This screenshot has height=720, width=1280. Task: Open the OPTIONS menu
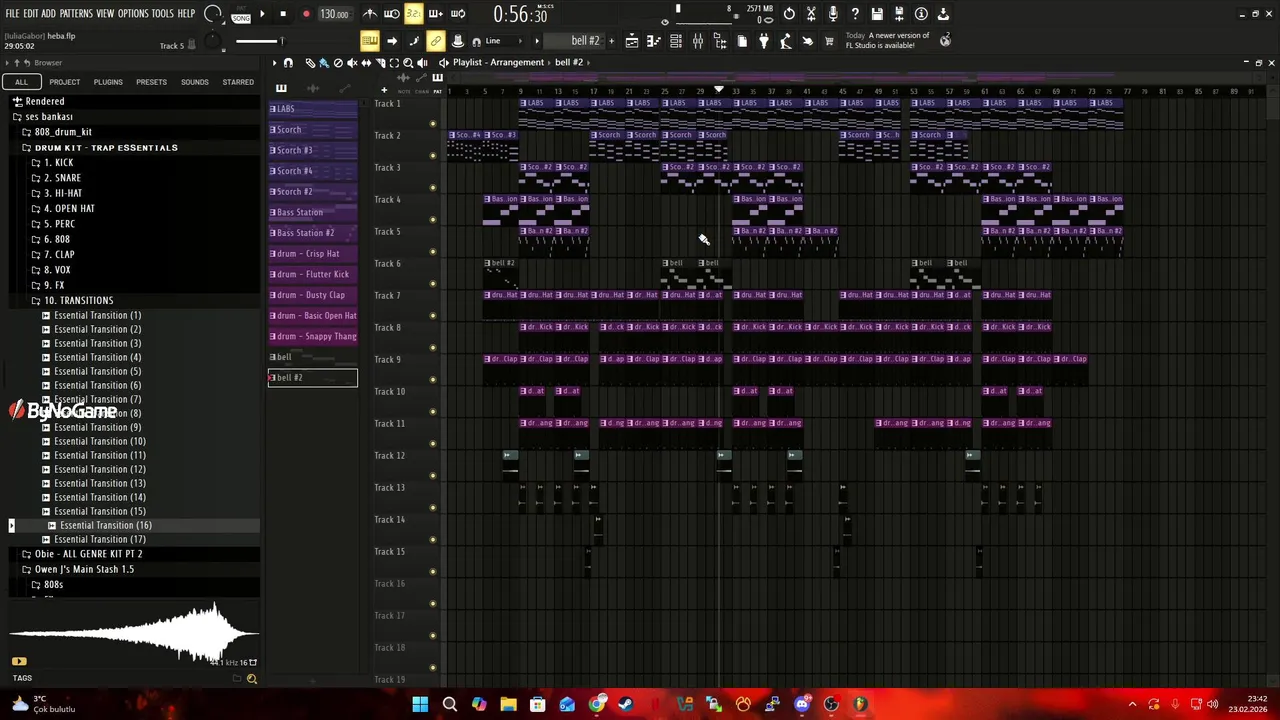coord(133,14)
